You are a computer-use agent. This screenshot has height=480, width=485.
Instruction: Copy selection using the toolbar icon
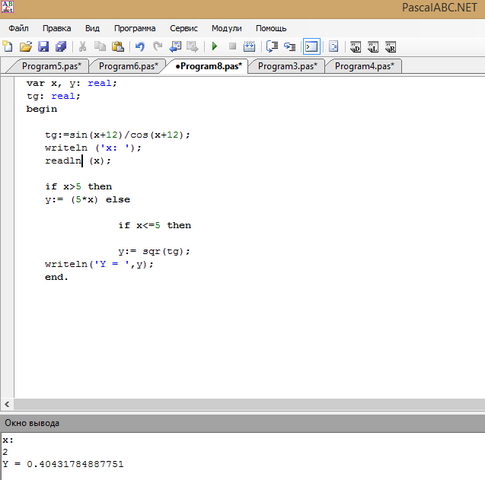100,47
